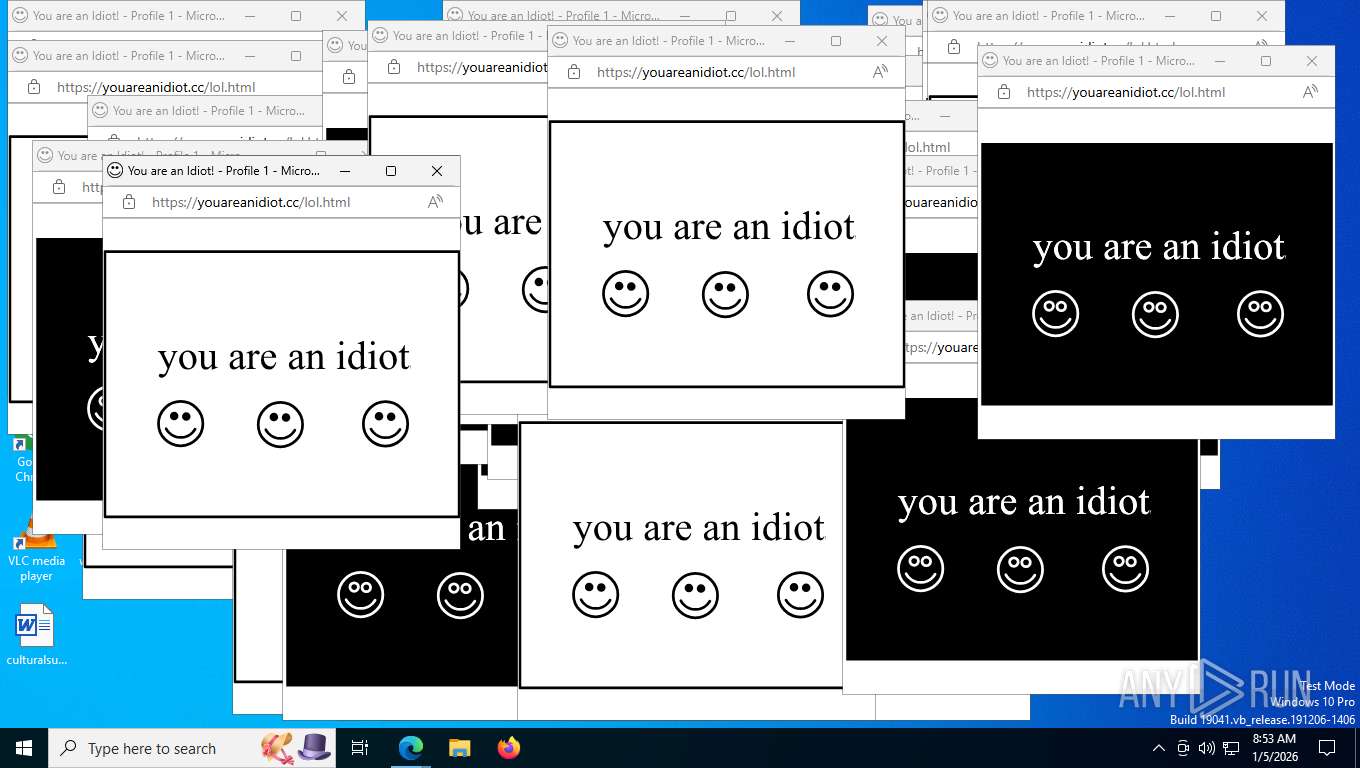Open volume control in system tray
The height and width of the screenshot is (768, 1360).
pyautogui.click(x=1207, y=748)
